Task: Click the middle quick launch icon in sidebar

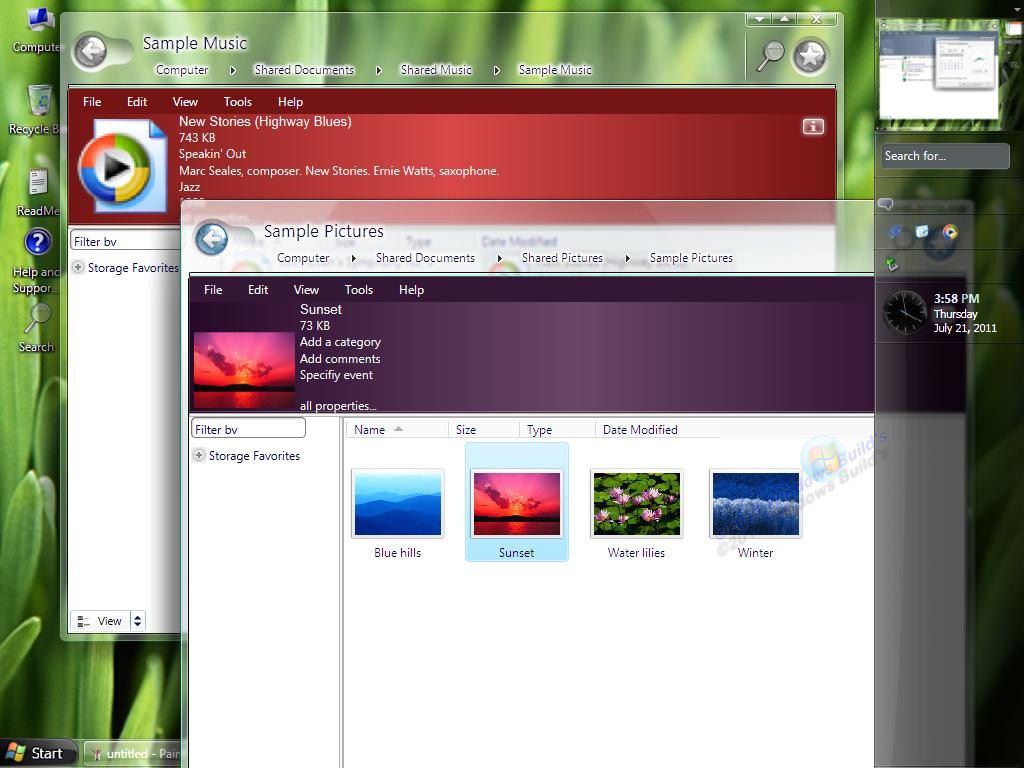Action: tap(922, 231)
